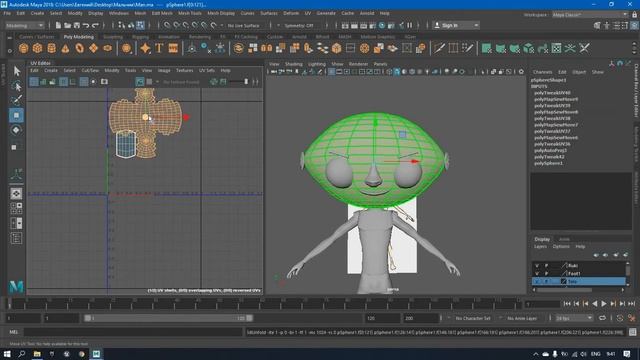Viewport: 640px width, 360px height.
Task: Toggle visibility V of Foot1 layer
Action: pos(537,273)
